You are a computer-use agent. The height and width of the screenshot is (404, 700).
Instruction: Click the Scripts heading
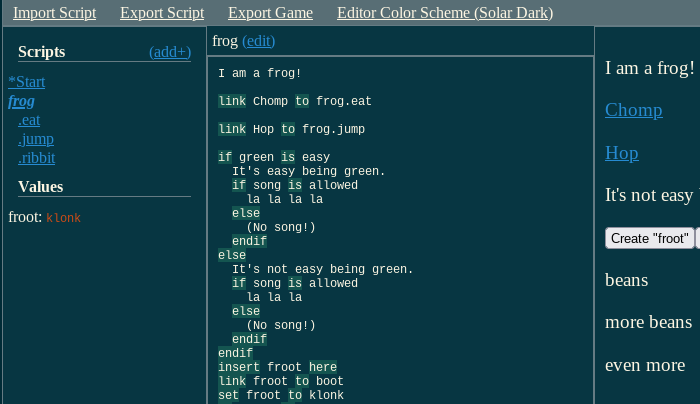click(42, 52)
